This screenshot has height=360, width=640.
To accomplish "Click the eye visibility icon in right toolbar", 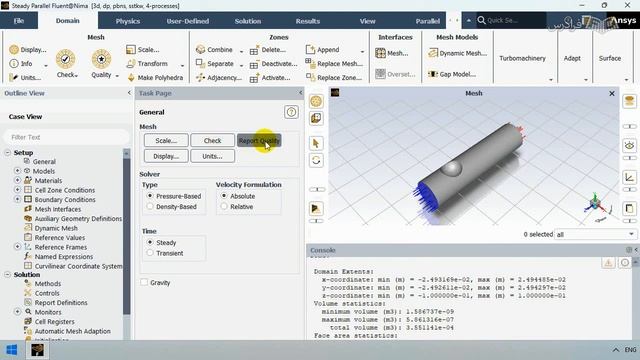I will click(629, 145).
